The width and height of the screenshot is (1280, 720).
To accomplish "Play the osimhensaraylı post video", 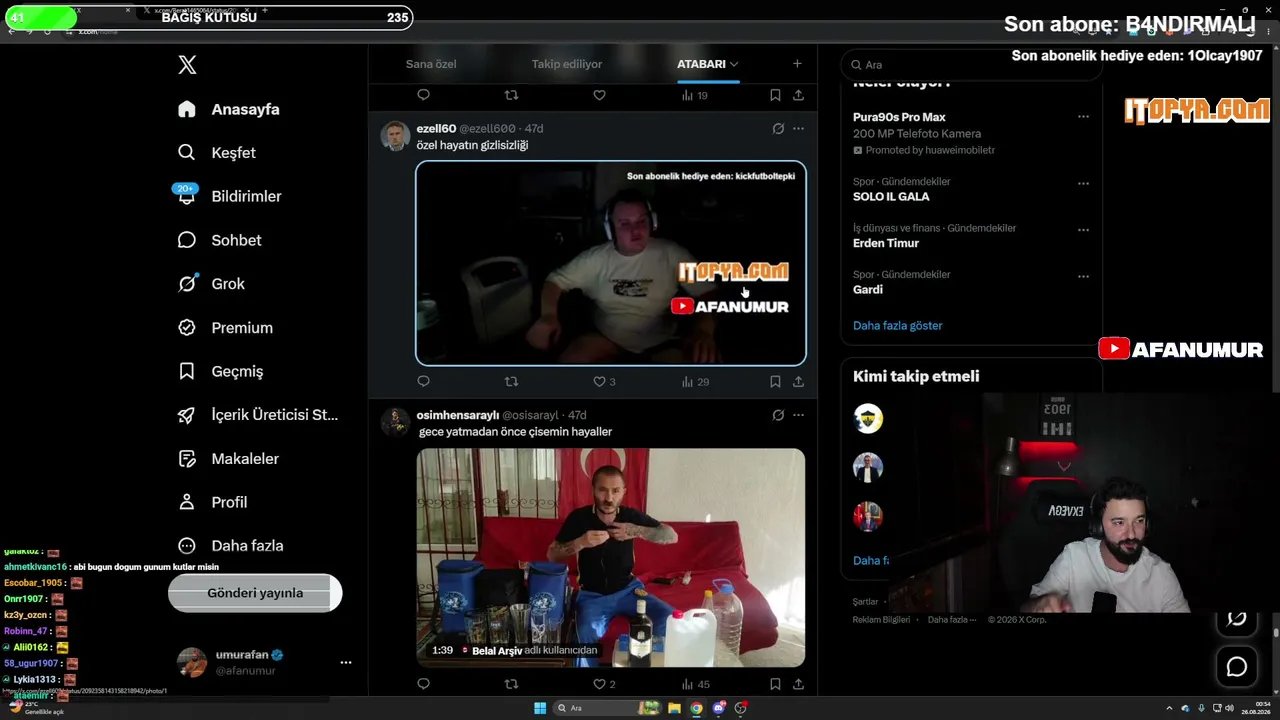I will tap(611, 557).
